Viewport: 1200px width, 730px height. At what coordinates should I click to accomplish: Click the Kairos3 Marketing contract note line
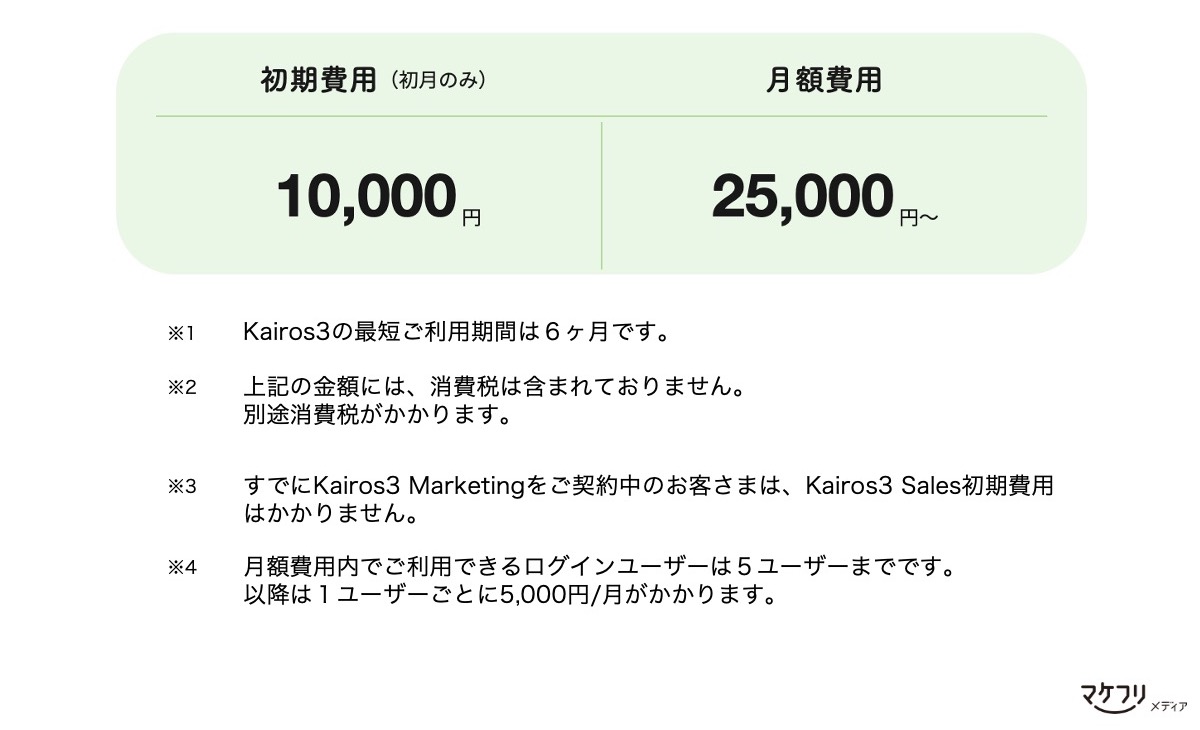(648, 486)
